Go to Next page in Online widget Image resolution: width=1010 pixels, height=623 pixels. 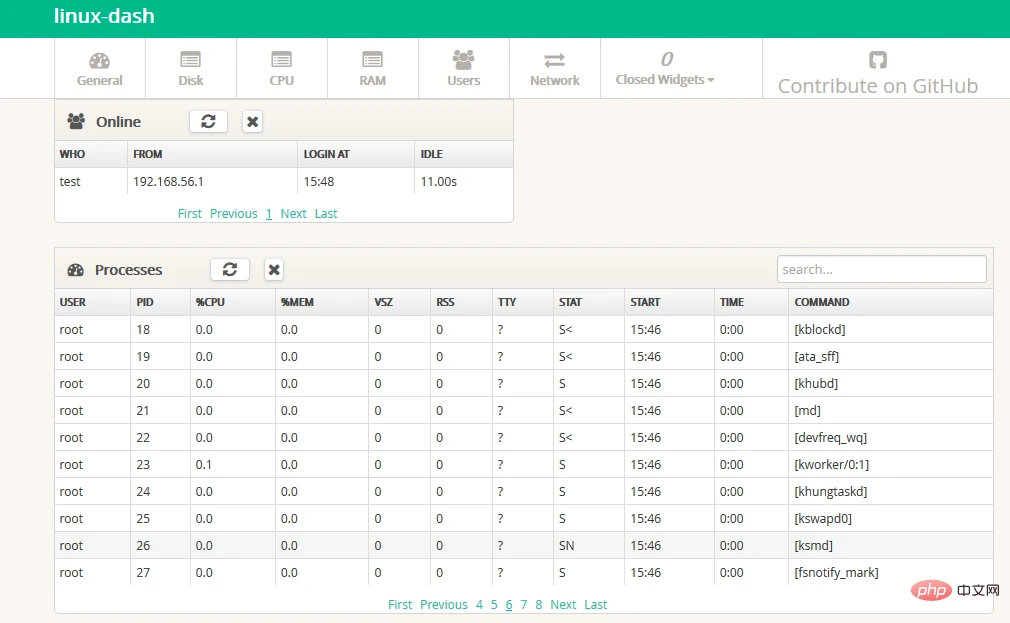point(293,213)
